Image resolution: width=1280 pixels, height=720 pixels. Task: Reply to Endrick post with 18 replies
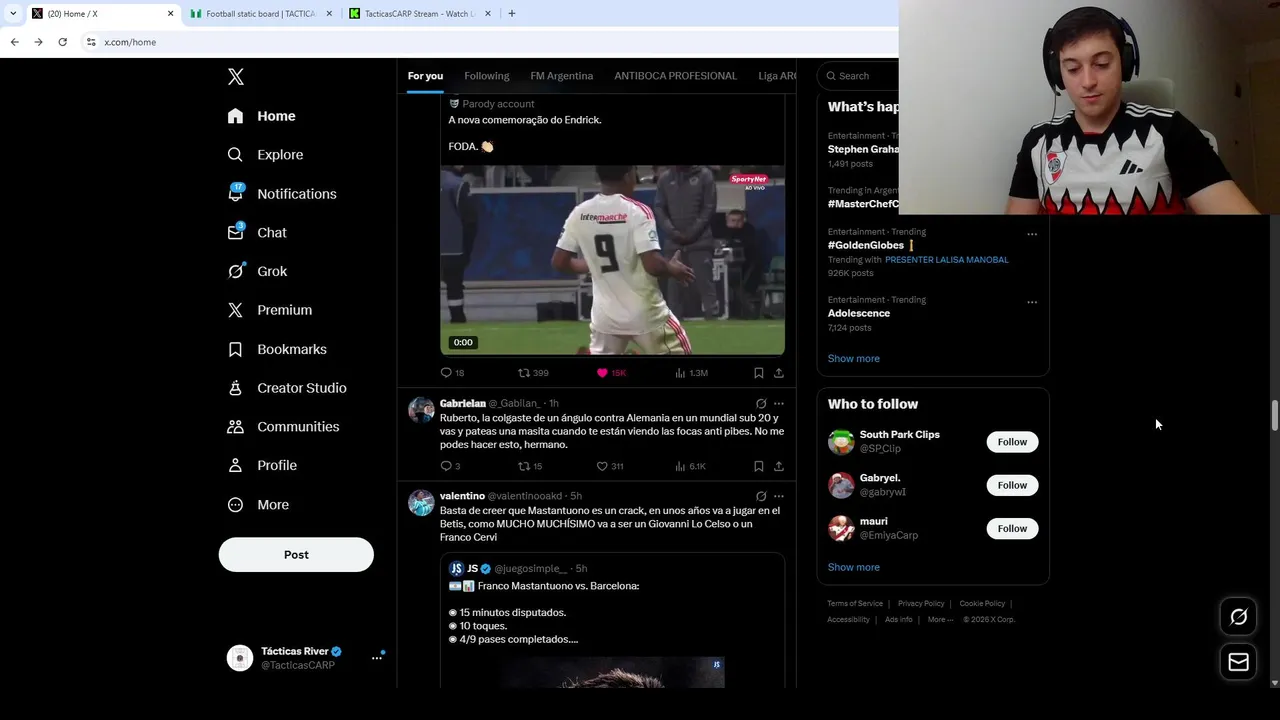click(453, 373)
